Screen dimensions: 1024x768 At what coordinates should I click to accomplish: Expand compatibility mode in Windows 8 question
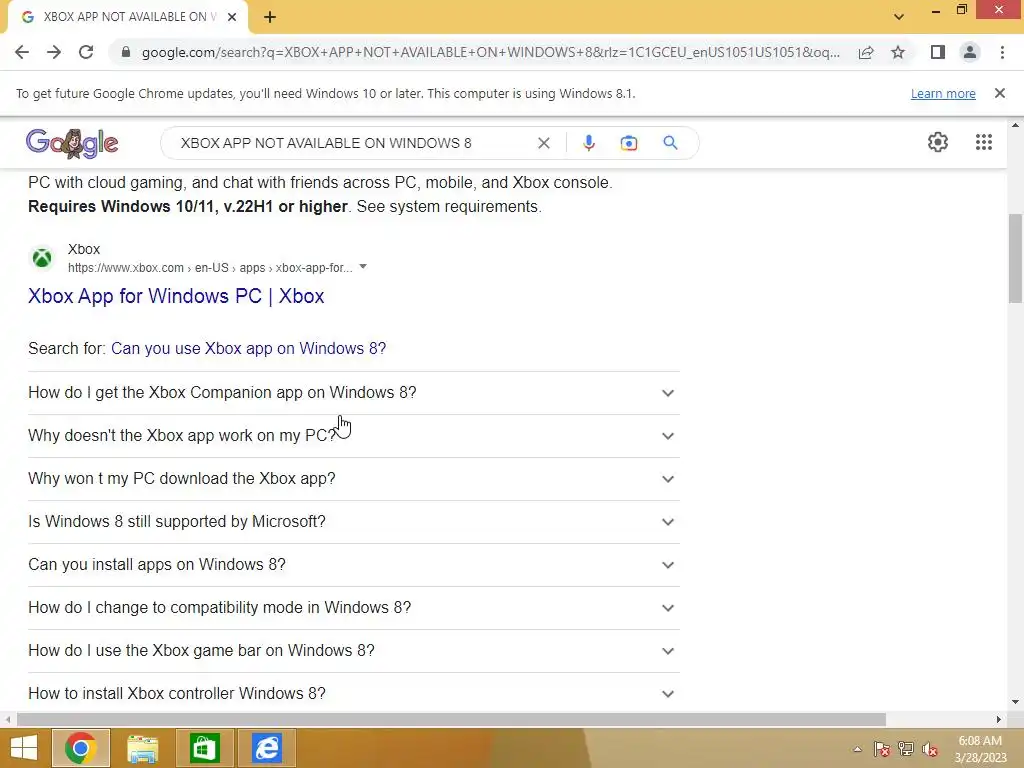pos(353,609)
